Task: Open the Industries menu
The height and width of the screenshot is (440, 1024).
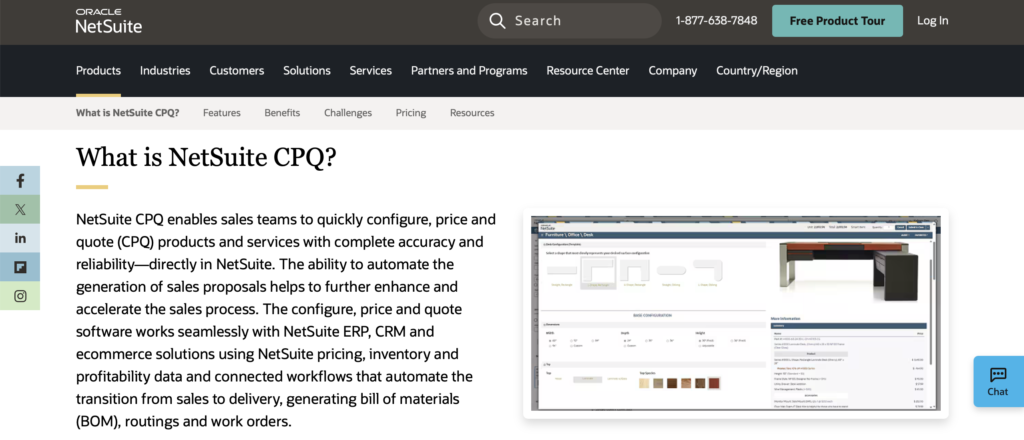Action: [165, 71]
